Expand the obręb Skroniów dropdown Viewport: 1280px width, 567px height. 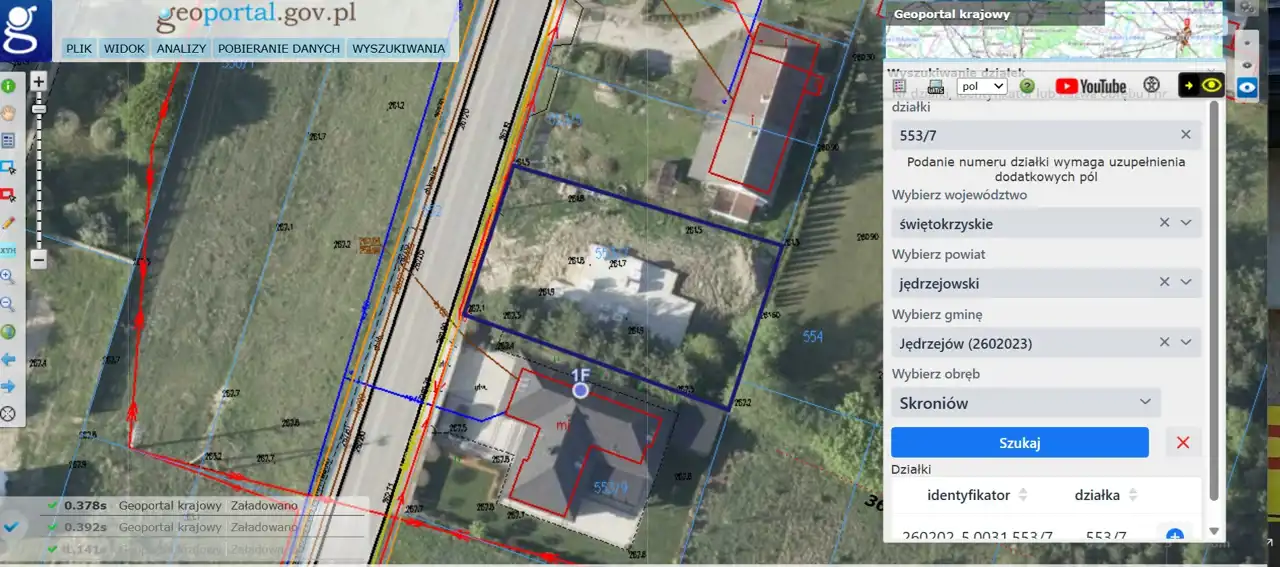pyautogui.click(x=1145, y=402)
